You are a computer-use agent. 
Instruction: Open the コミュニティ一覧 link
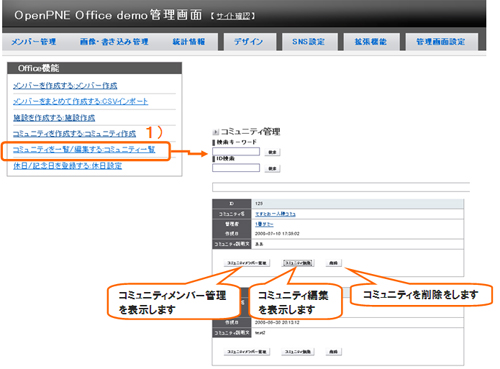pyautogui.click(x=84, y=150)
